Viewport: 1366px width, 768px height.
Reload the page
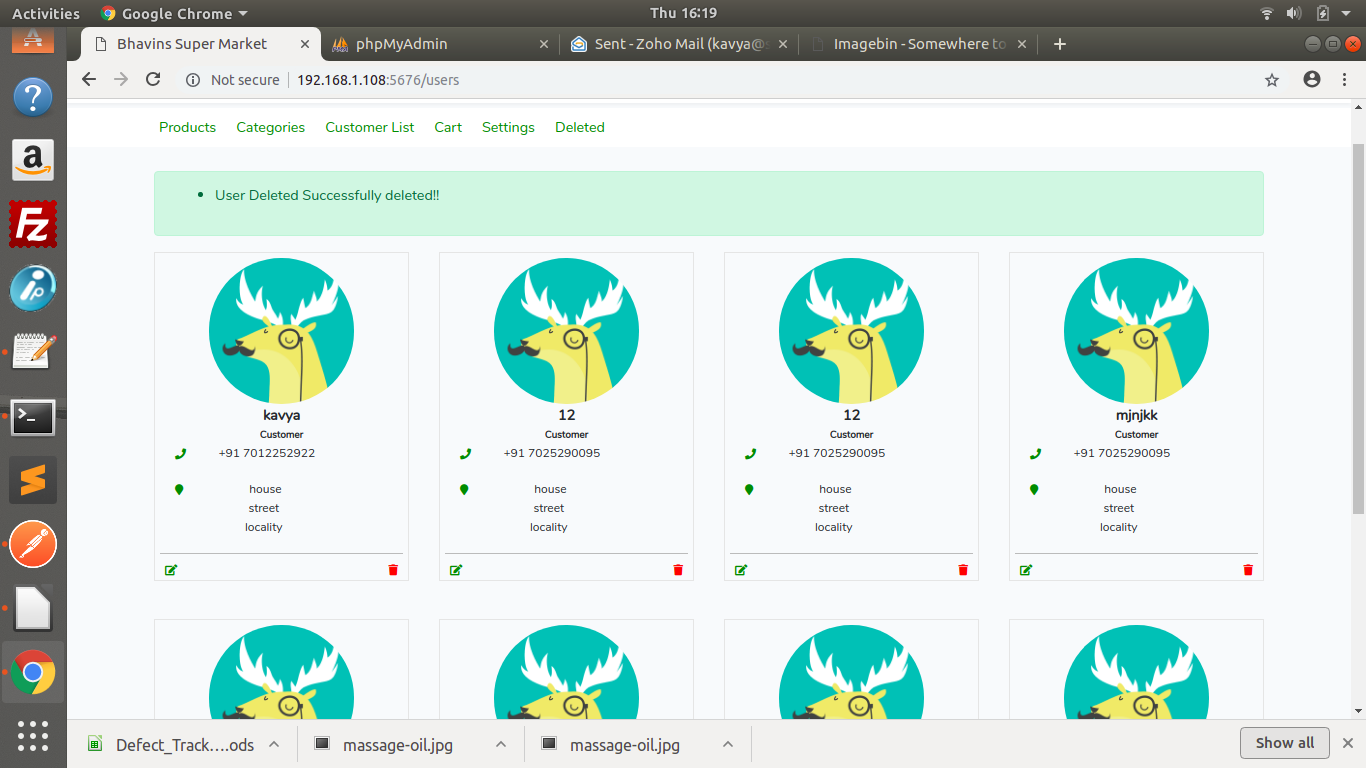click(x=153, y=80)
